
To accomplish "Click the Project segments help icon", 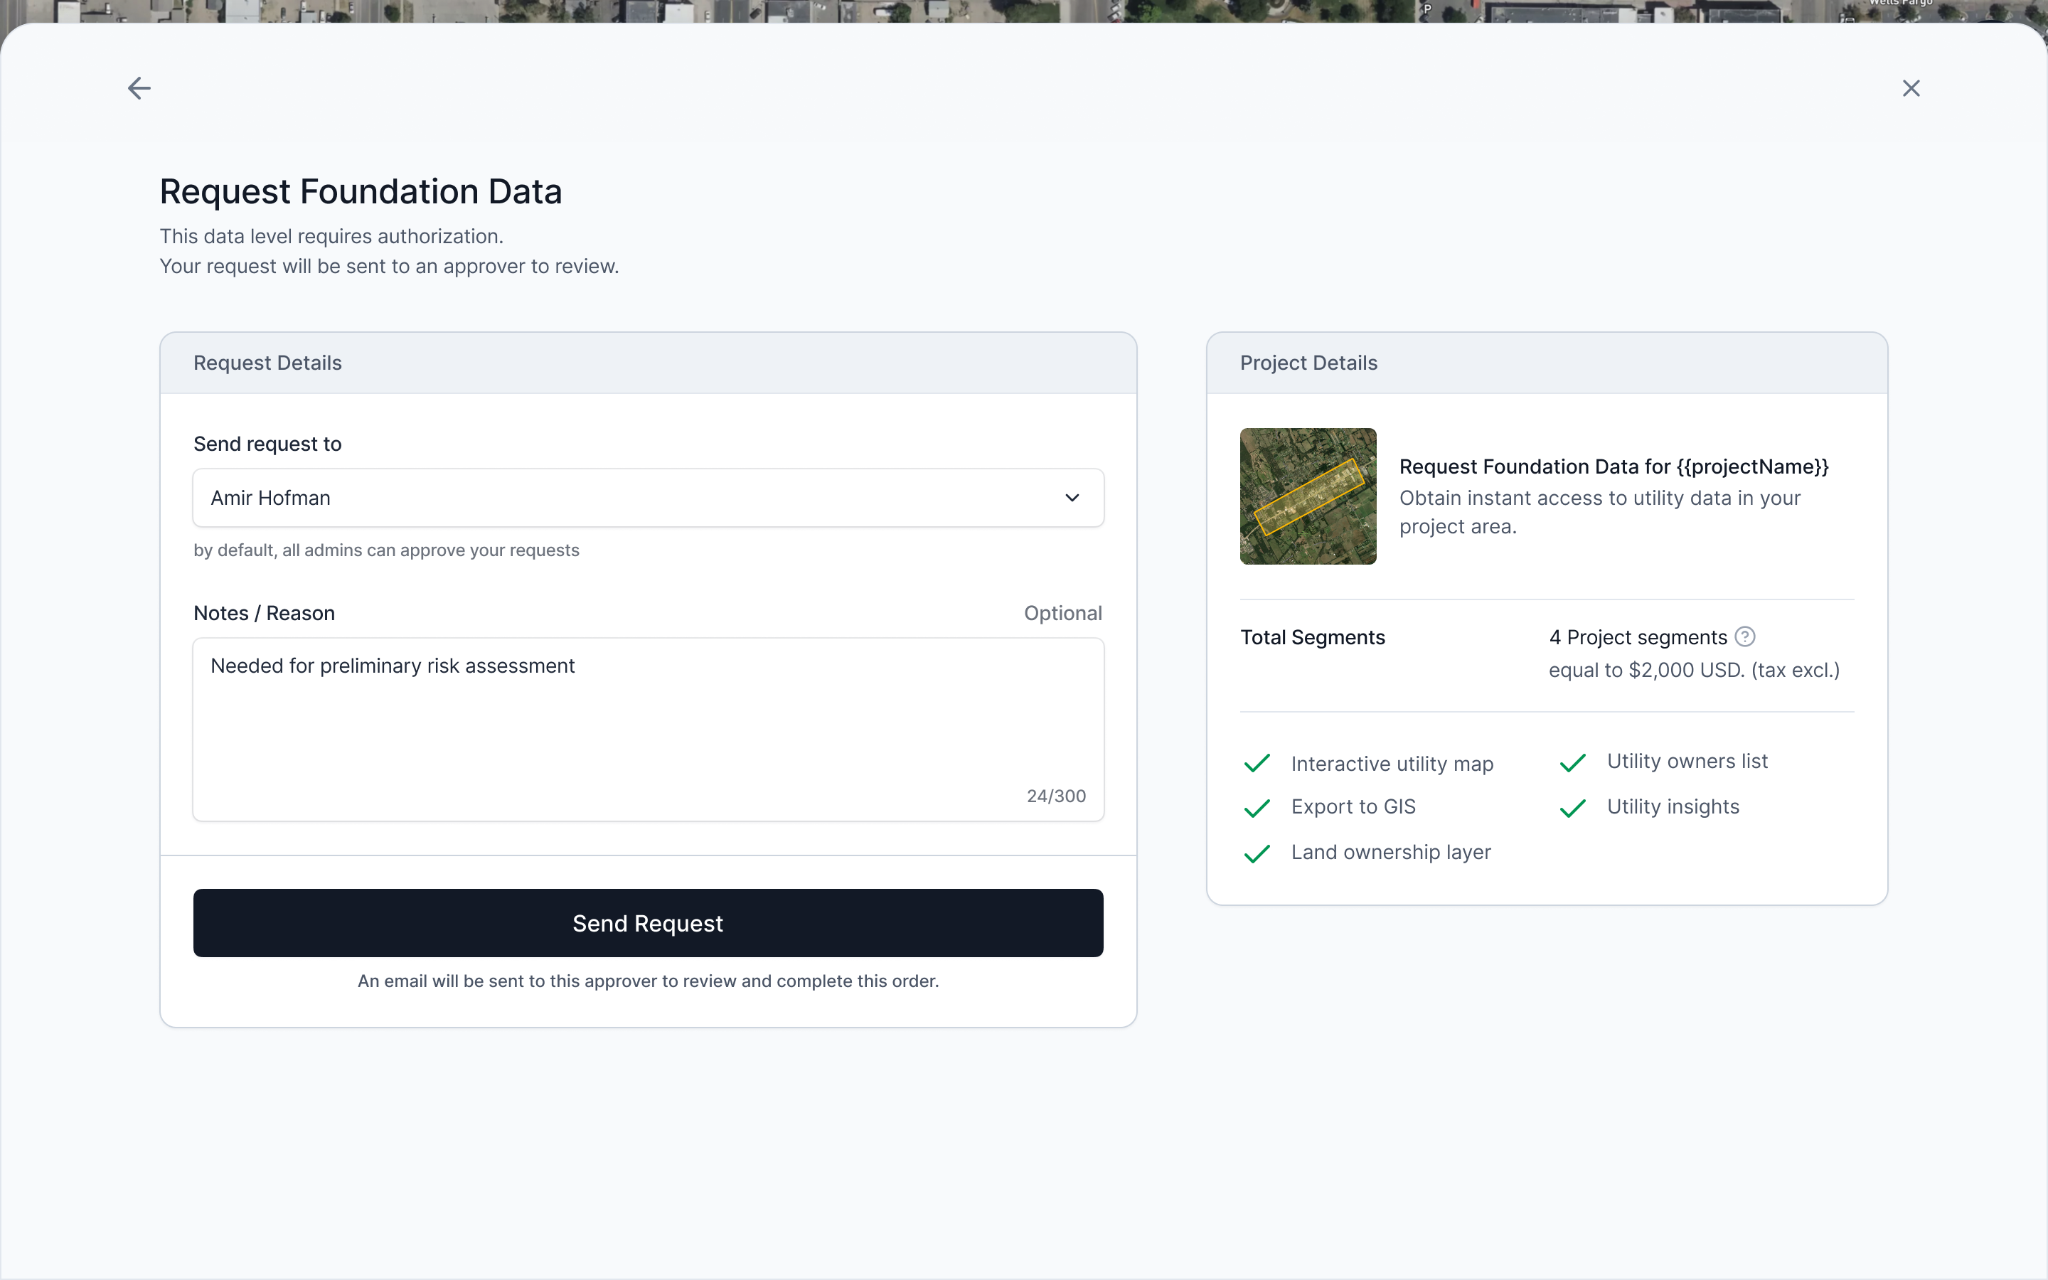I will [x=1745, y=637].
